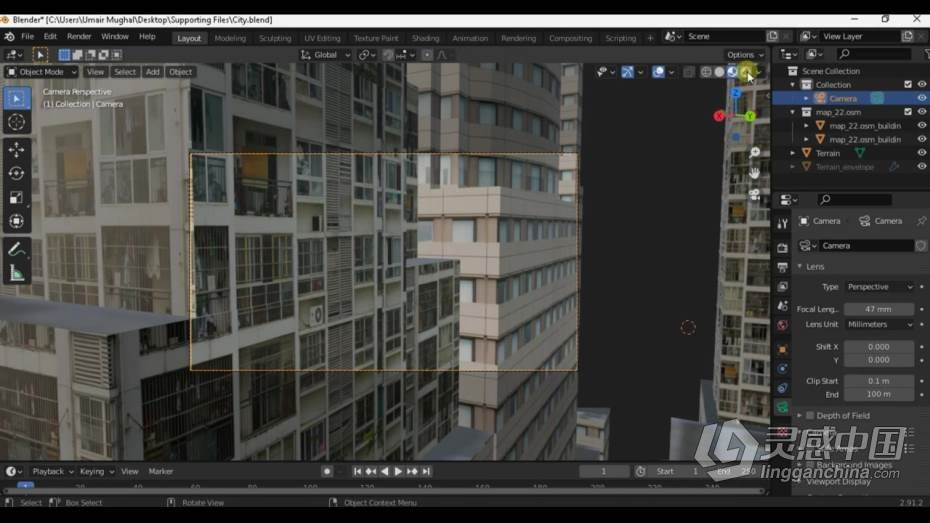Enable the Depth of Field checkbox
The image size is (930, 523).
click(810, 416)
